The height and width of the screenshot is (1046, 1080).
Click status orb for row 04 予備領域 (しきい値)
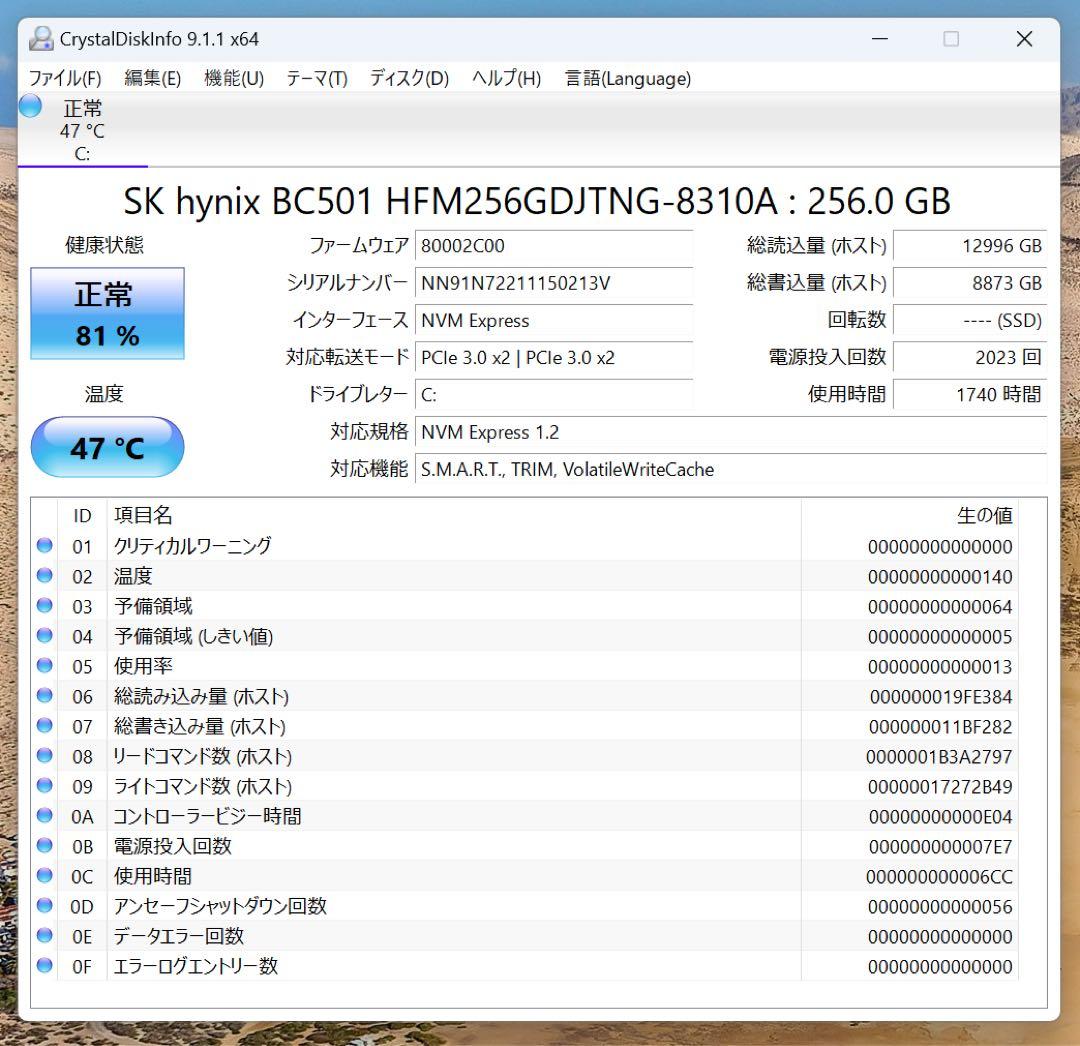tap(45, 635)
